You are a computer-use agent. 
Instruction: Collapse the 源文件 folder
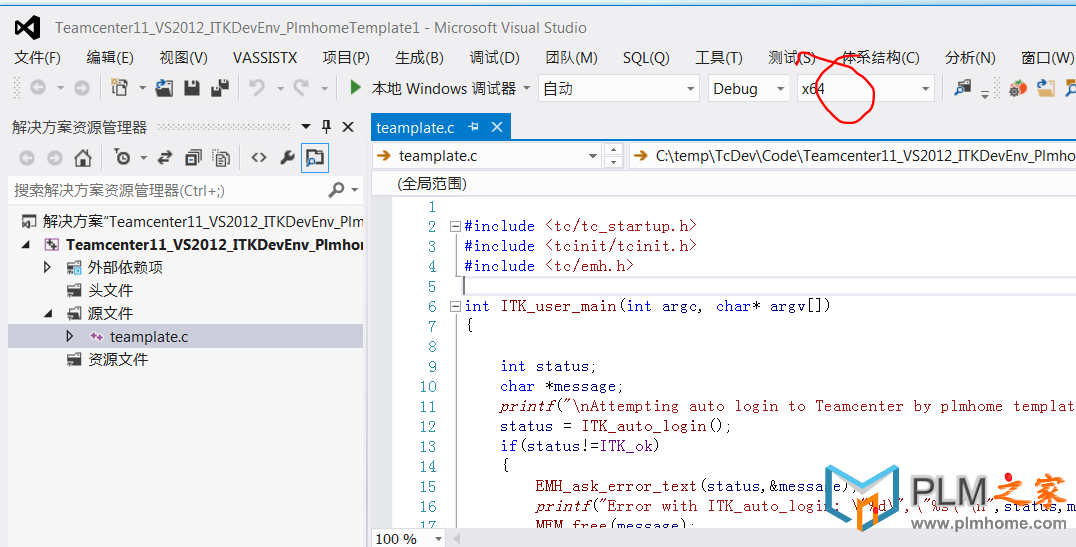coord(48,314)
